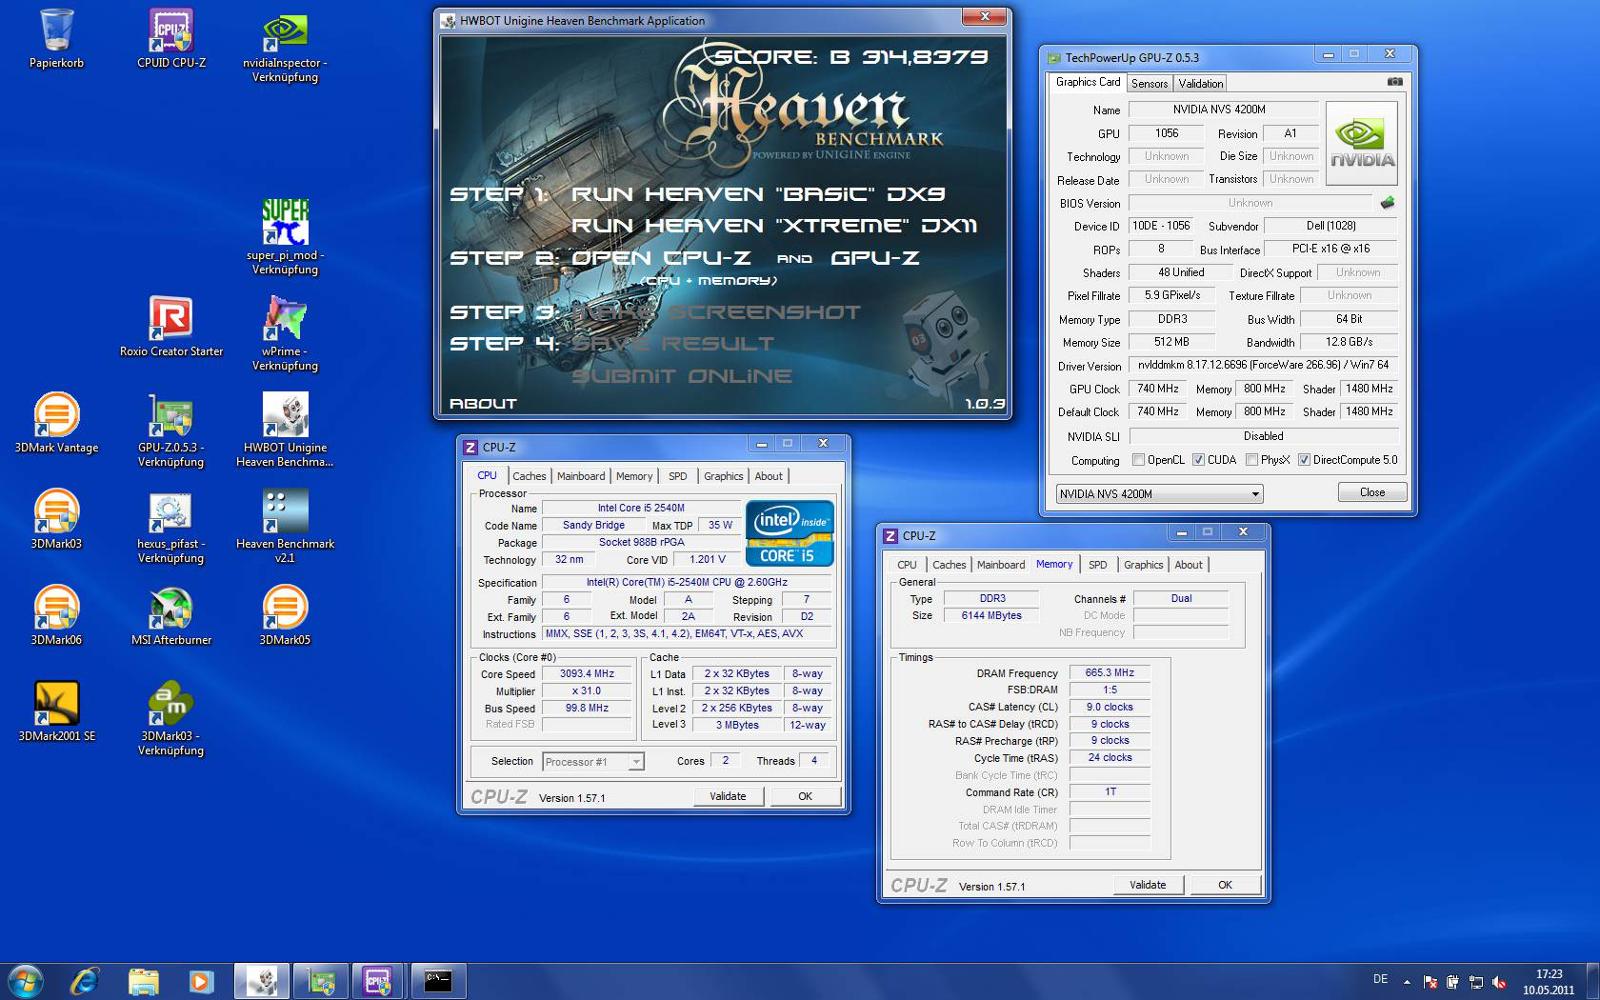Open the Roxio Creator Starter icon
This screenshot has width=1600, height=1000.
tap(171, 326)
